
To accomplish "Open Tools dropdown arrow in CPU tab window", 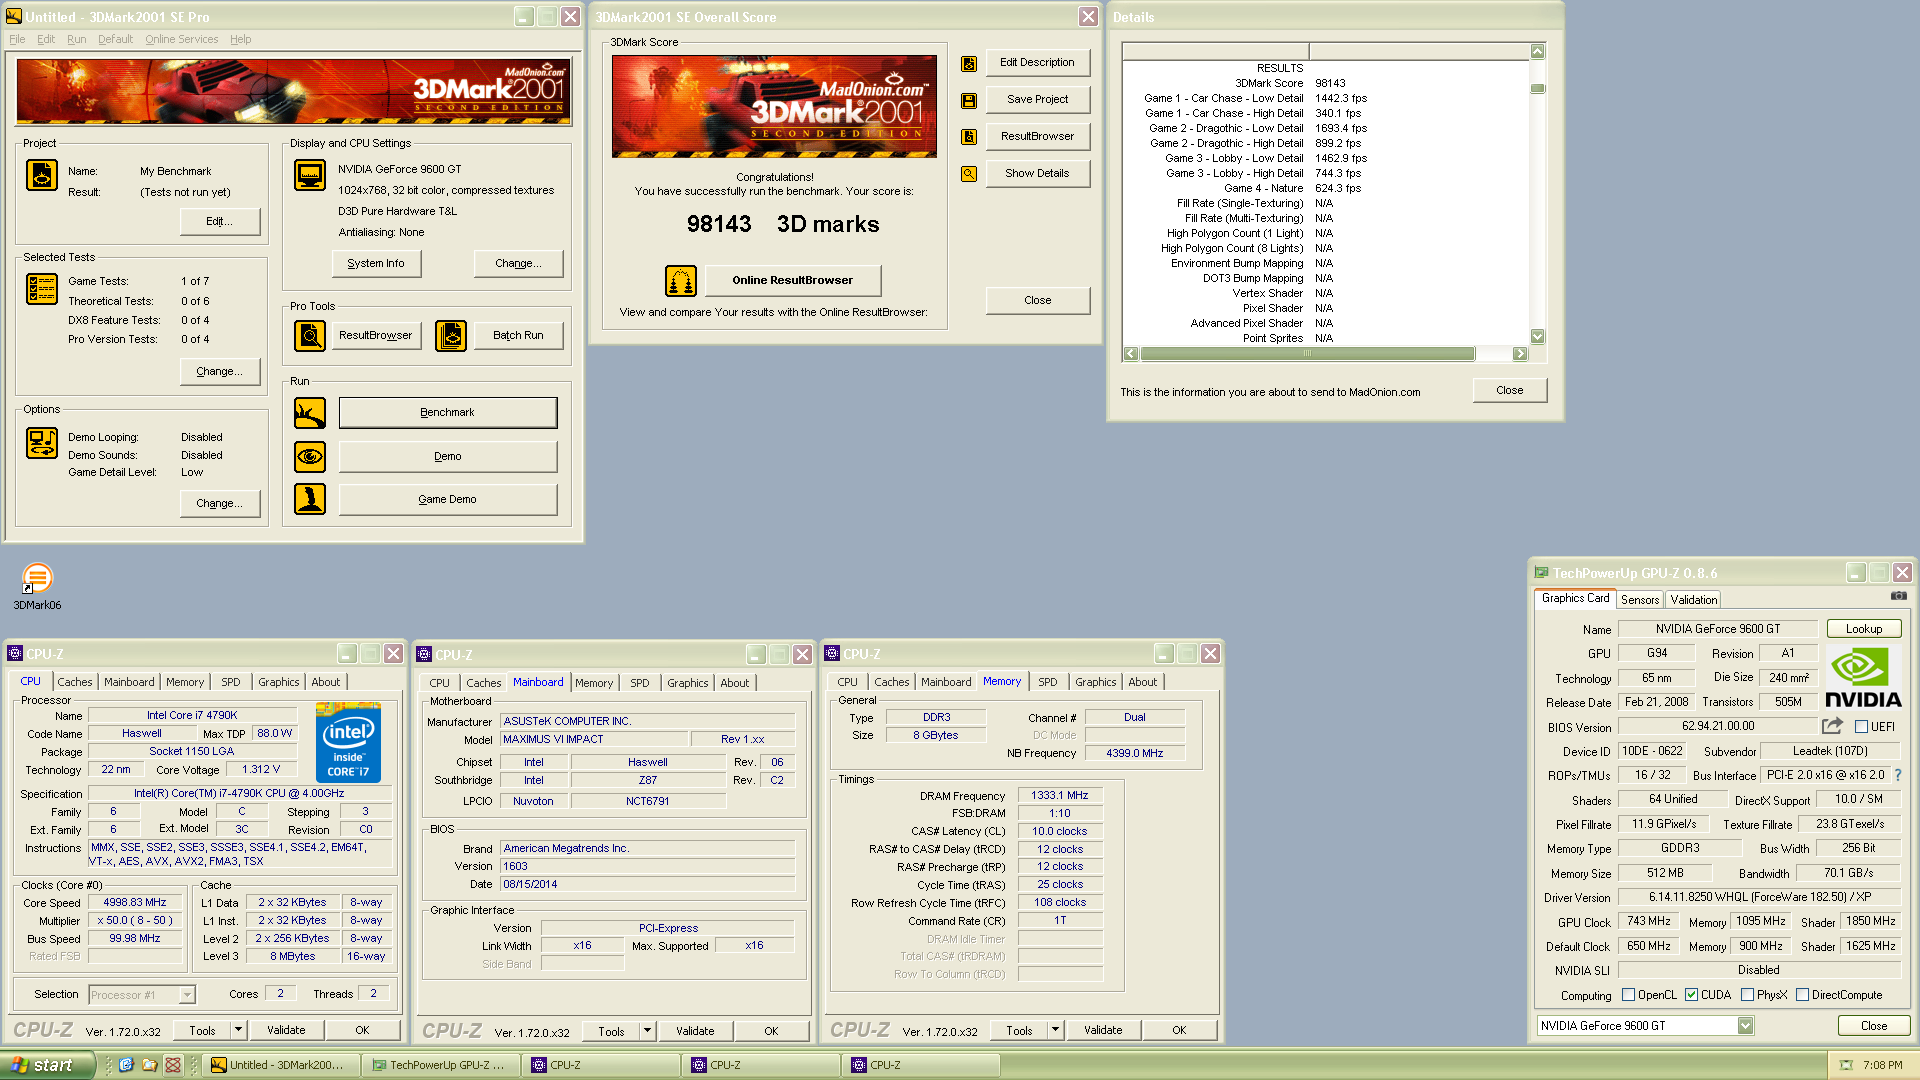I will click(238, 1030).
